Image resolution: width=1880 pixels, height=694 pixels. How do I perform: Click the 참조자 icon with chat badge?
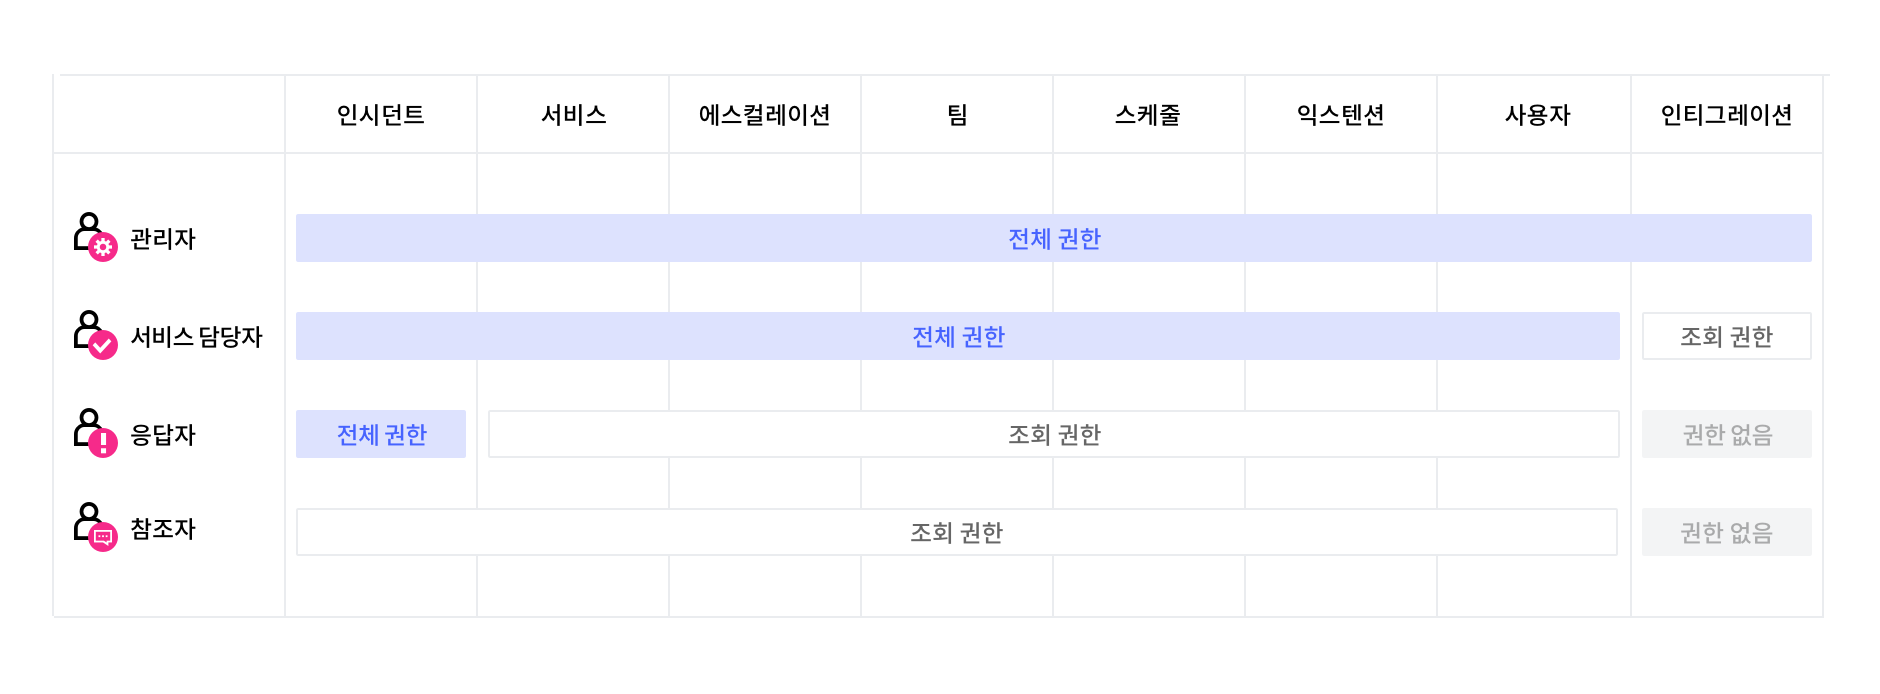point(95,527)
